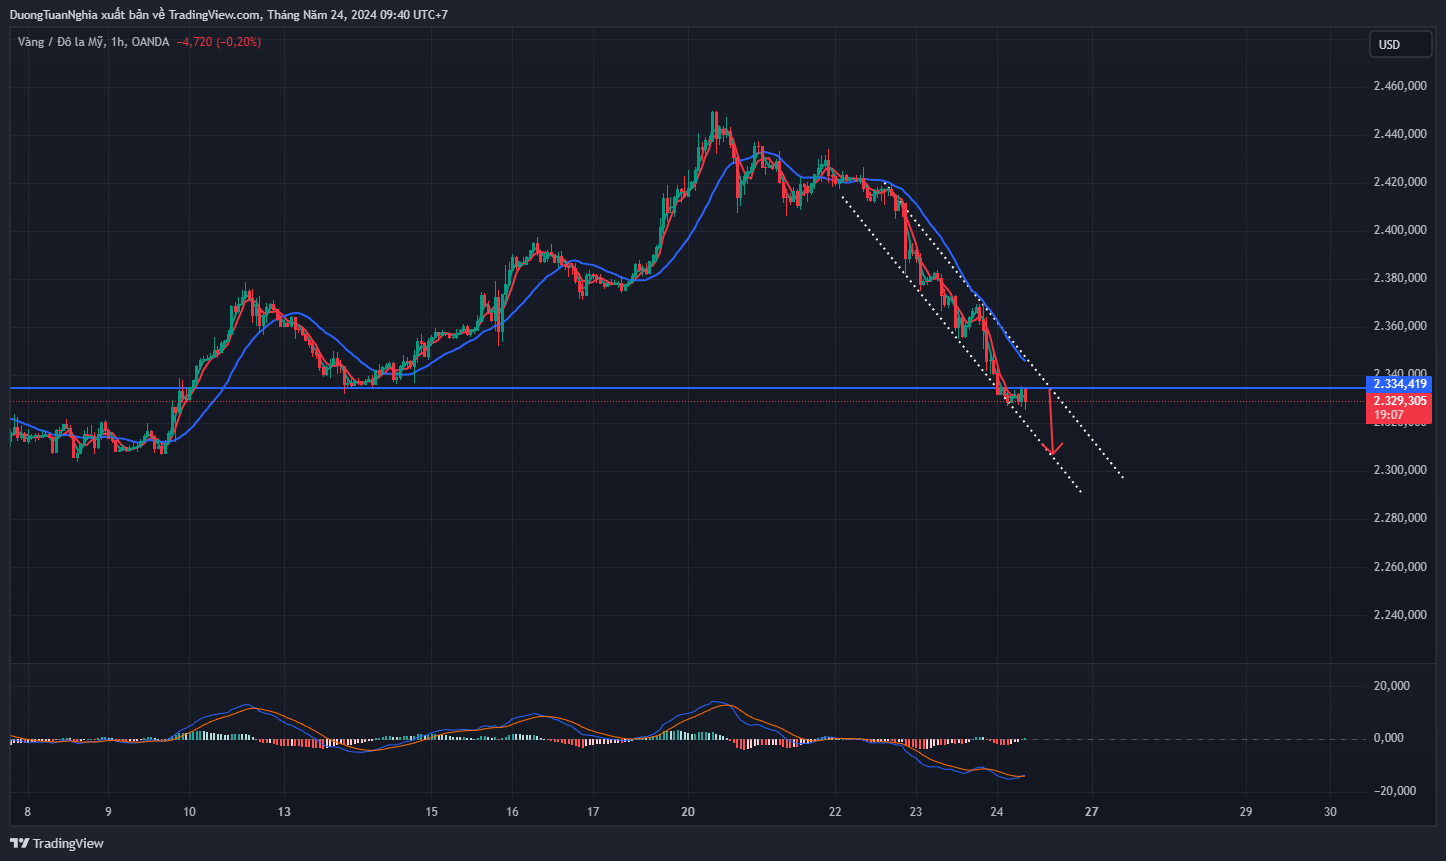Click the 2.300,000 price axis label
Screen dimensions: 1446x861
pos(1400,470)
